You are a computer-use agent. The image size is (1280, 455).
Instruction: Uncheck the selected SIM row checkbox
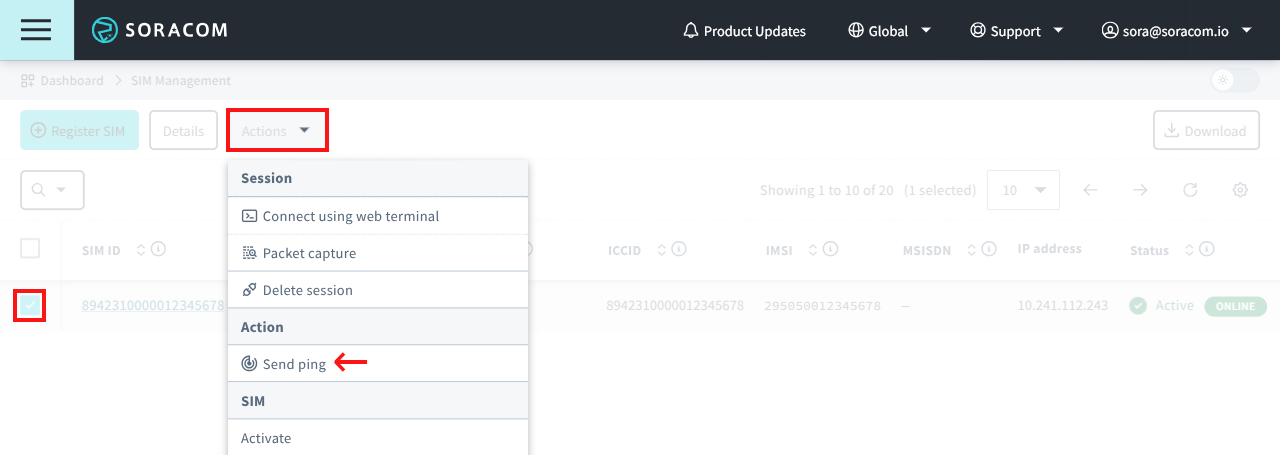[x=30, y=305]
